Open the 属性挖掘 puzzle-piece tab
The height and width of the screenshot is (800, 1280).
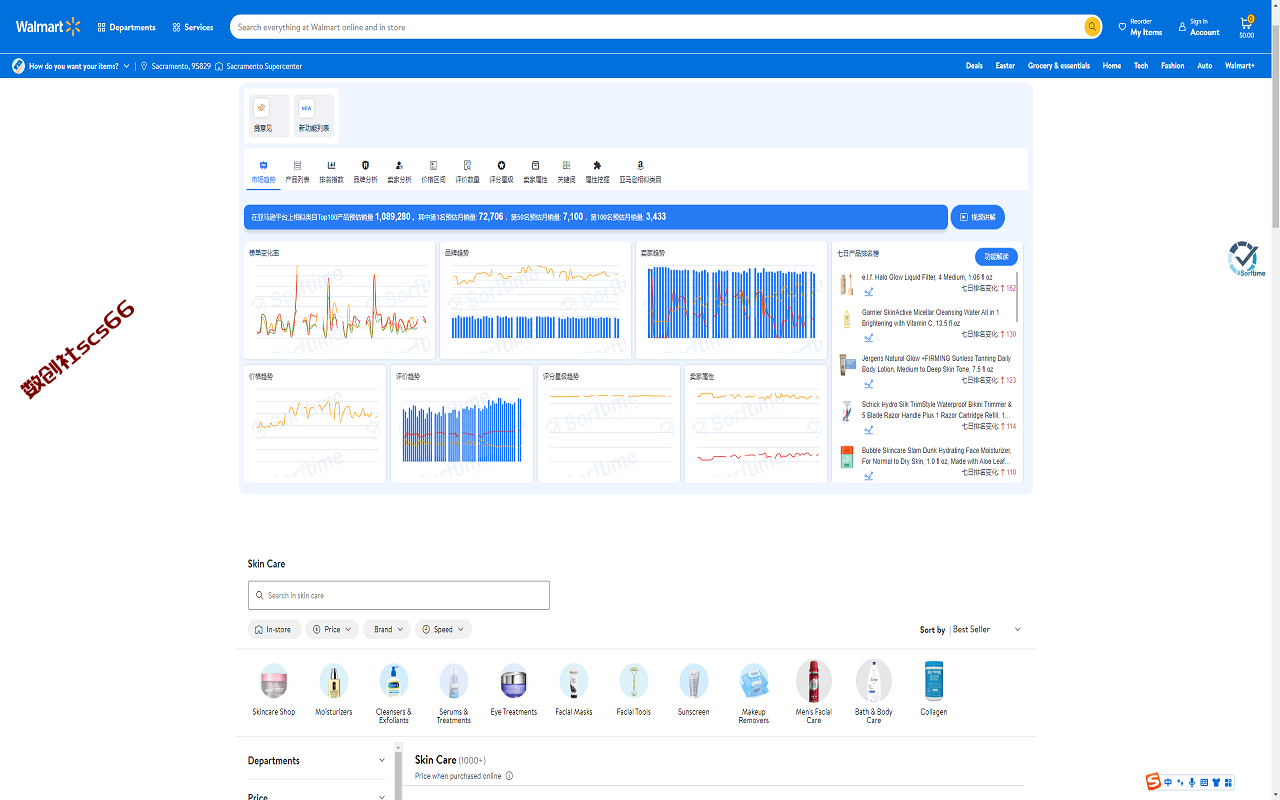pos(597,172)
